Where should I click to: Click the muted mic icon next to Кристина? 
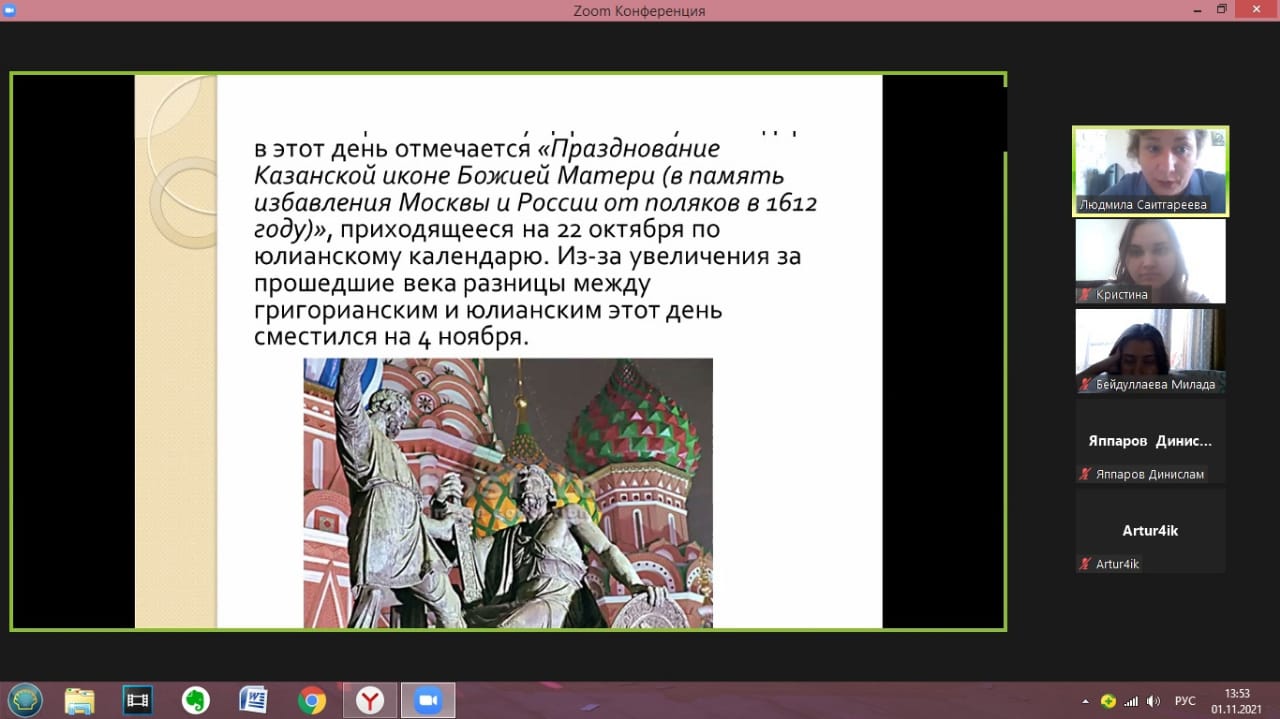point(1085,295)
